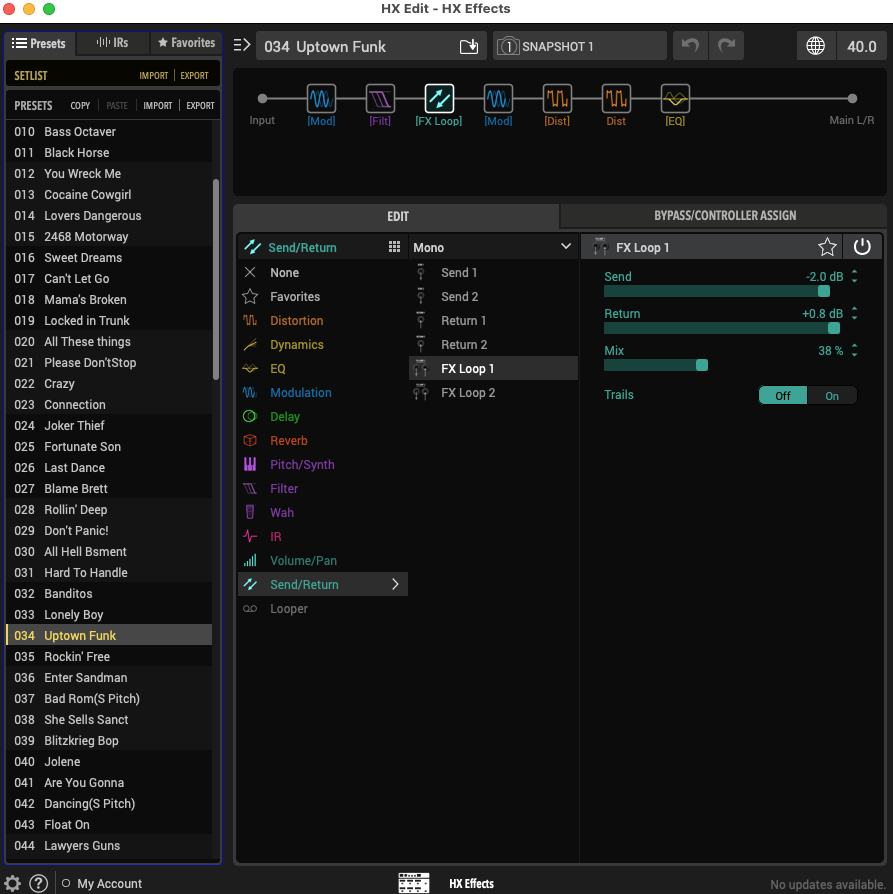Set Trails to Off

tap(783, 395)
